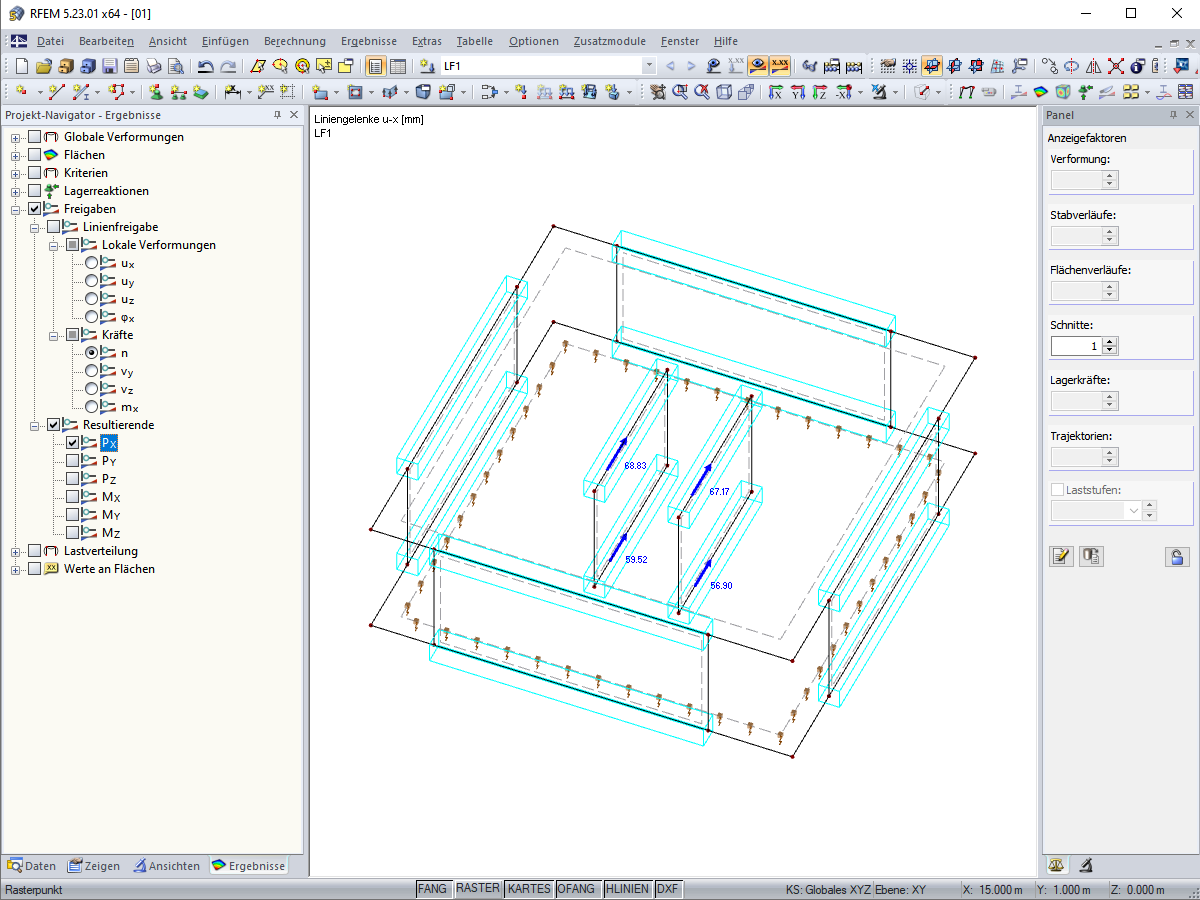Switch to the Daten navigator tab

coord(32,866)
